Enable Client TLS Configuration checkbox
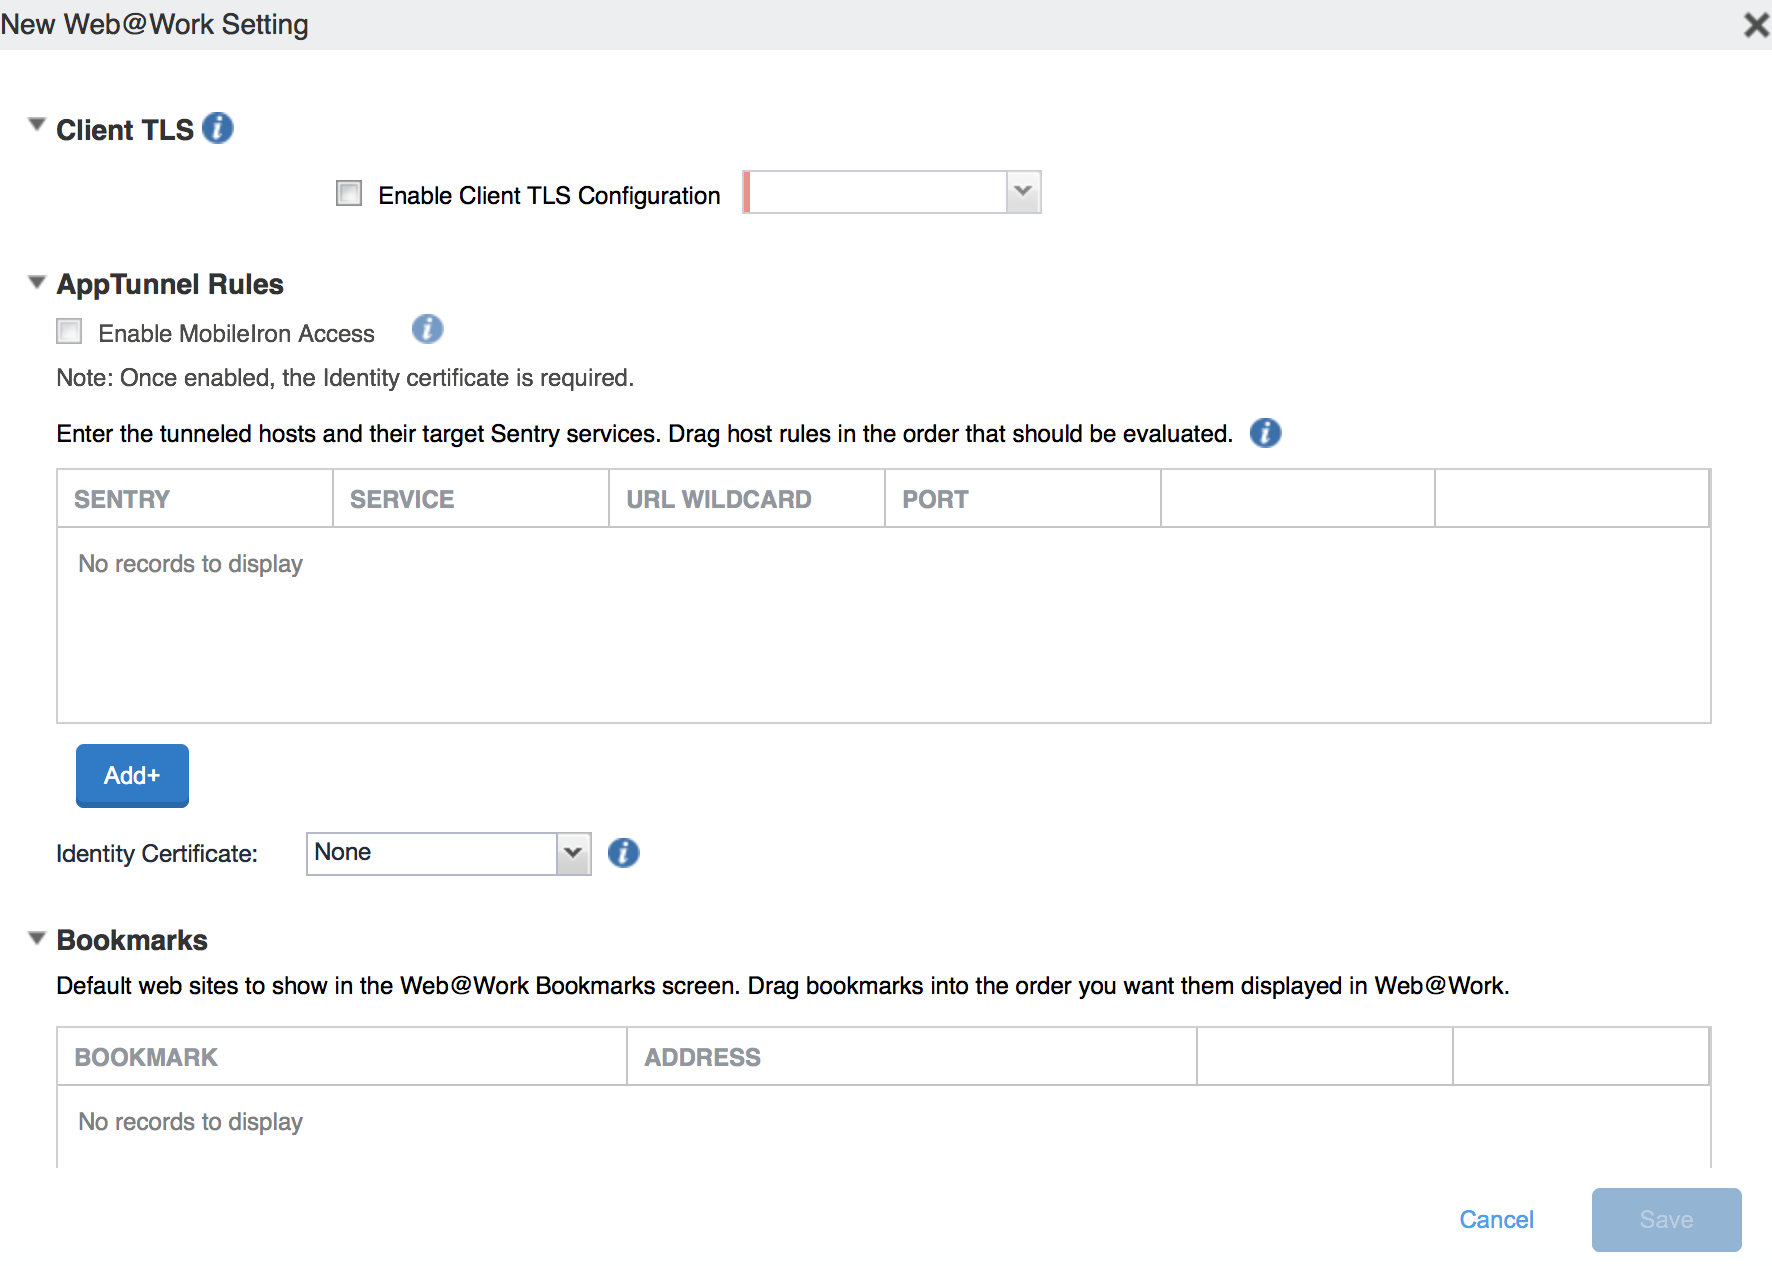Viewport: 1772px width, 1266px height. tap(349, 193)
